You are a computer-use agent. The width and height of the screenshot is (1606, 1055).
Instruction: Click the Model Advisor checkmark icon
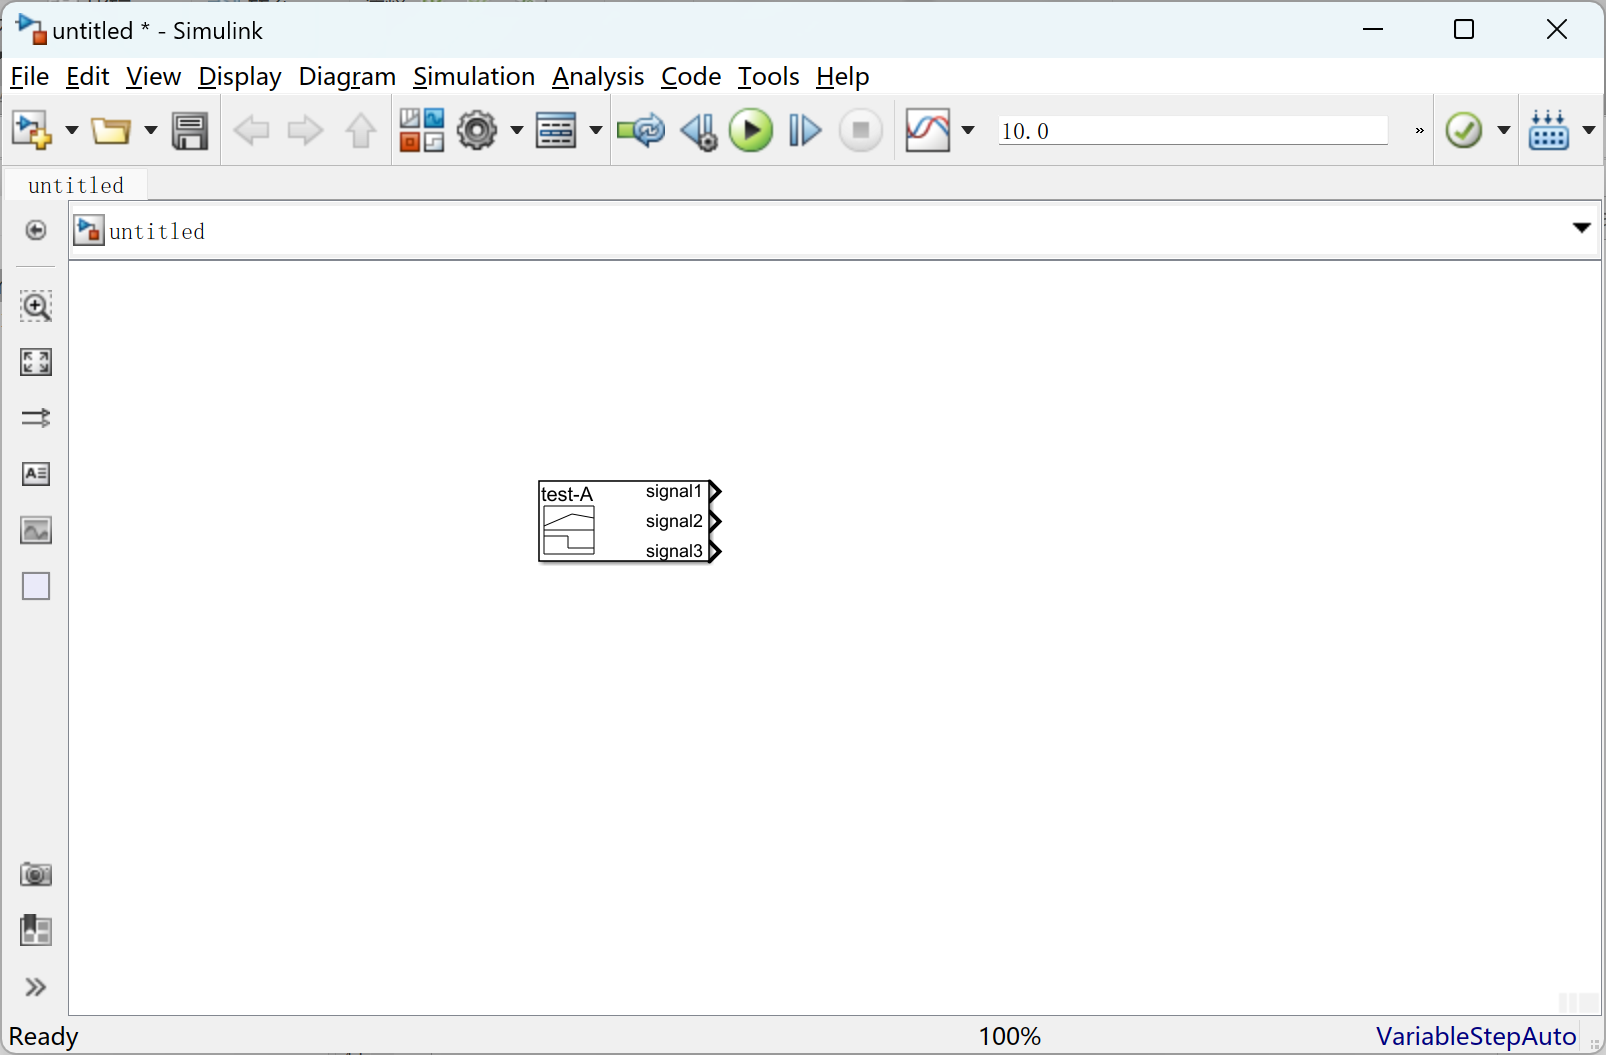(1464, 131)
